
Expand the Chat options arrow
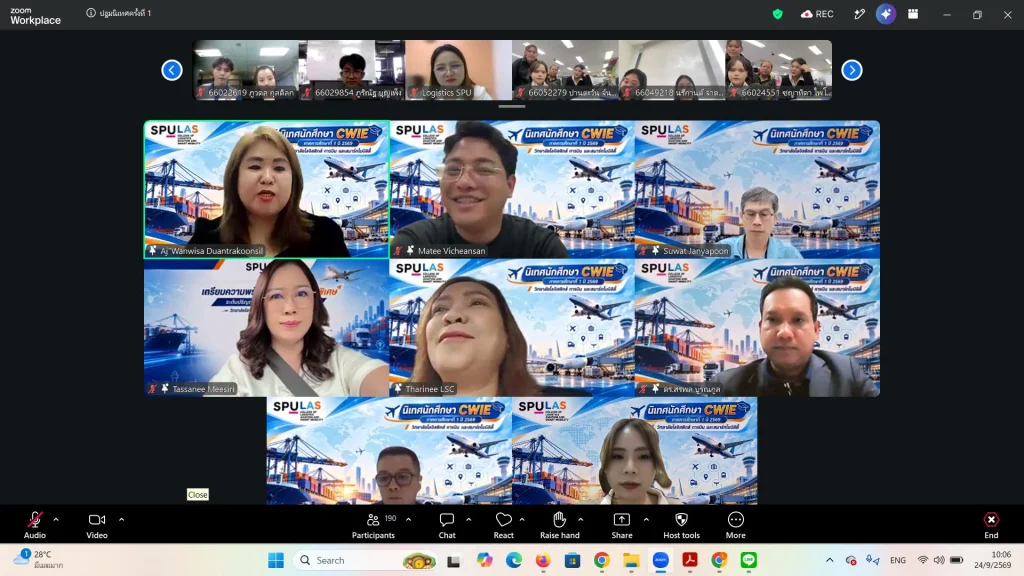(469, 520)
